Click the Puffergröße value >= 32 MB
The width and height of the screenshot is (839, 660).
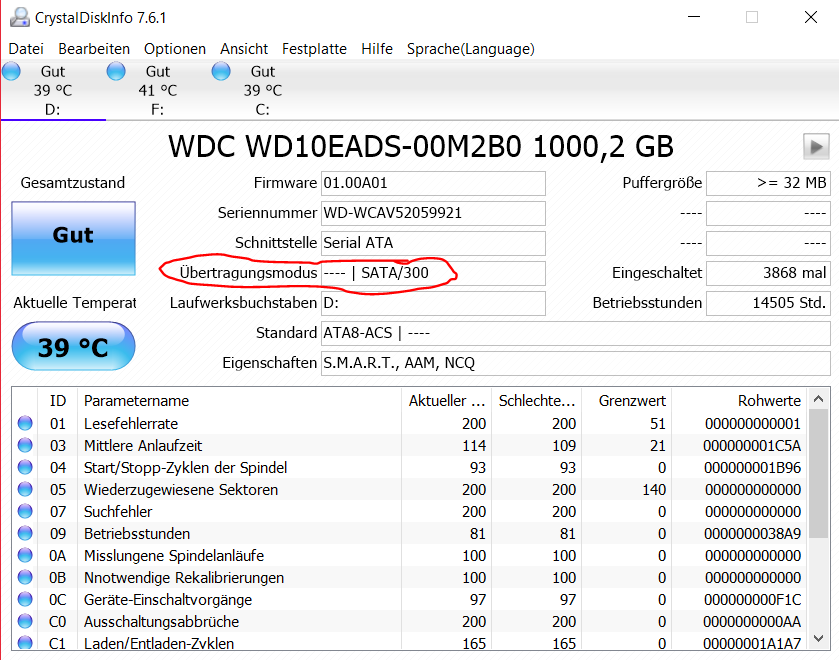(768, 183)
